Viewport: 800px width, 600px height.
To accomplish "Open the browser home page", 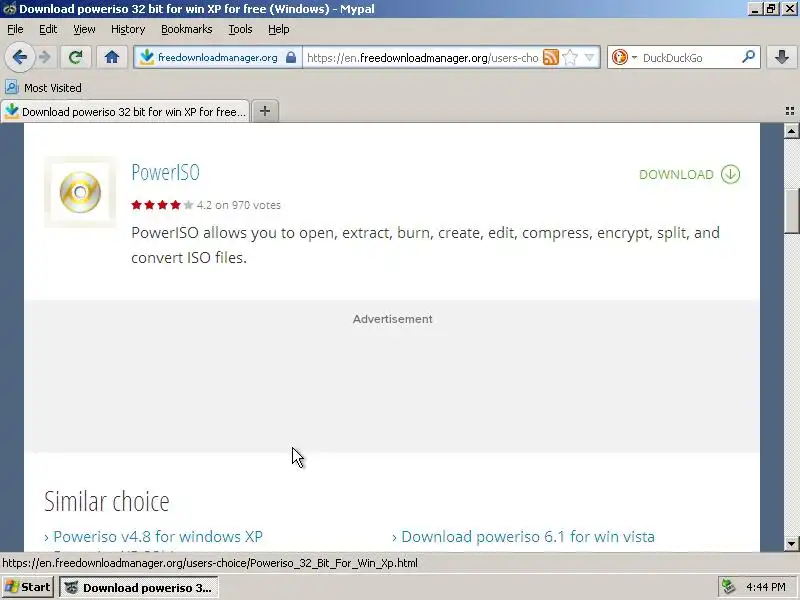I will pyautogui.click(x=112, y=57).
